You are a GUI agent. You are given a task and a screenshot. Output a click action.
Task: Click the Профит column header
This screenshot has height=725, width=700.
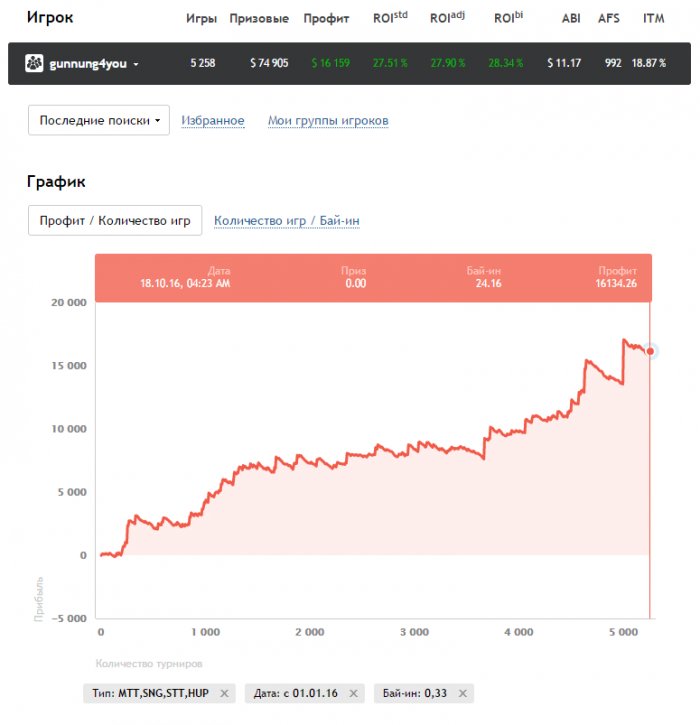[x=326, y=18]
